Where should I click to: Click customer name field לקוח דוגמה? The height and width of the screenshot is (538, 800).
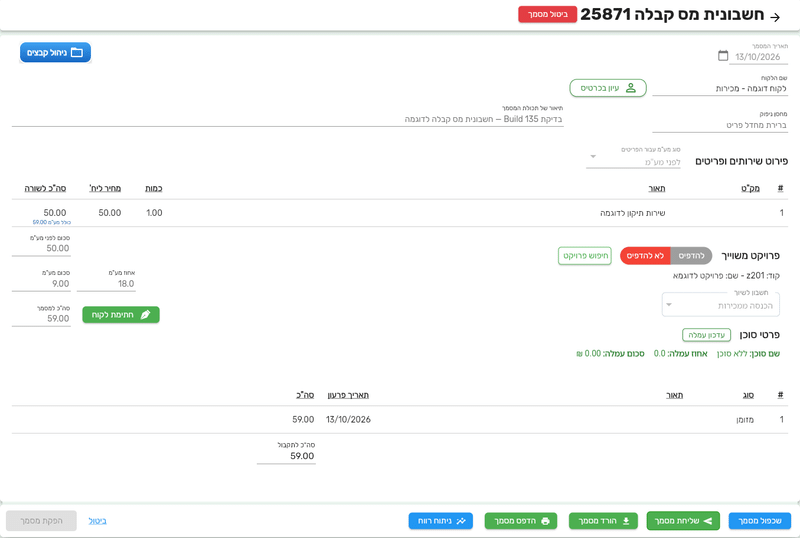point(720,88)
